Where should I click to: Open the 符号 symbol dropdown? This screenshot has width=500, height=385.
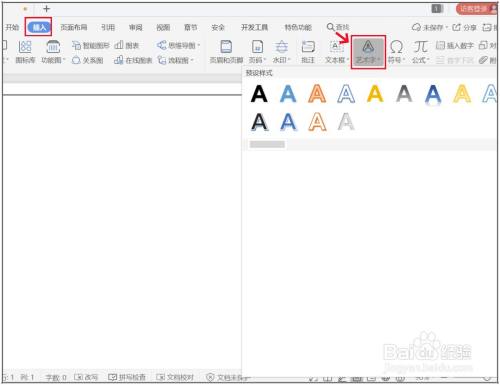pos(396,52)
